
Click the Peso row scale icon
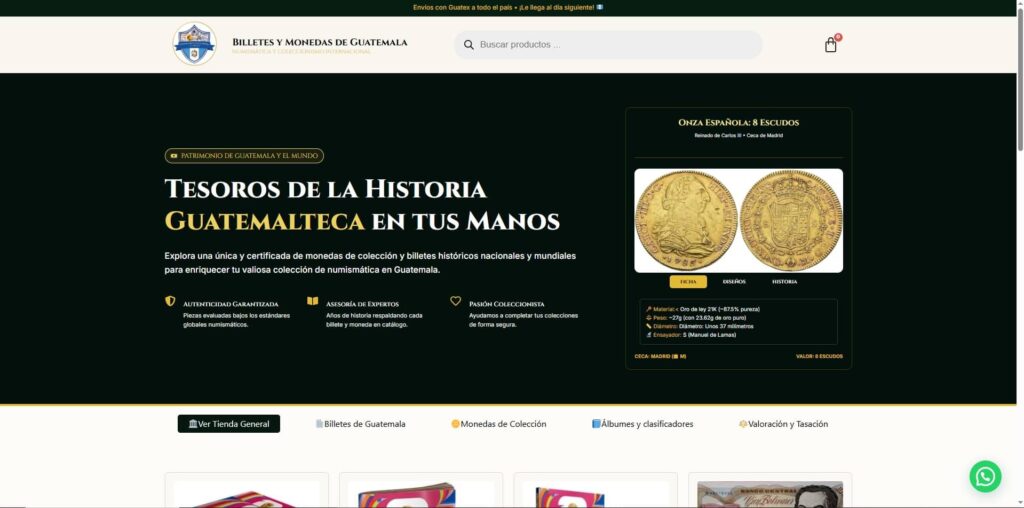click(648, 317)
